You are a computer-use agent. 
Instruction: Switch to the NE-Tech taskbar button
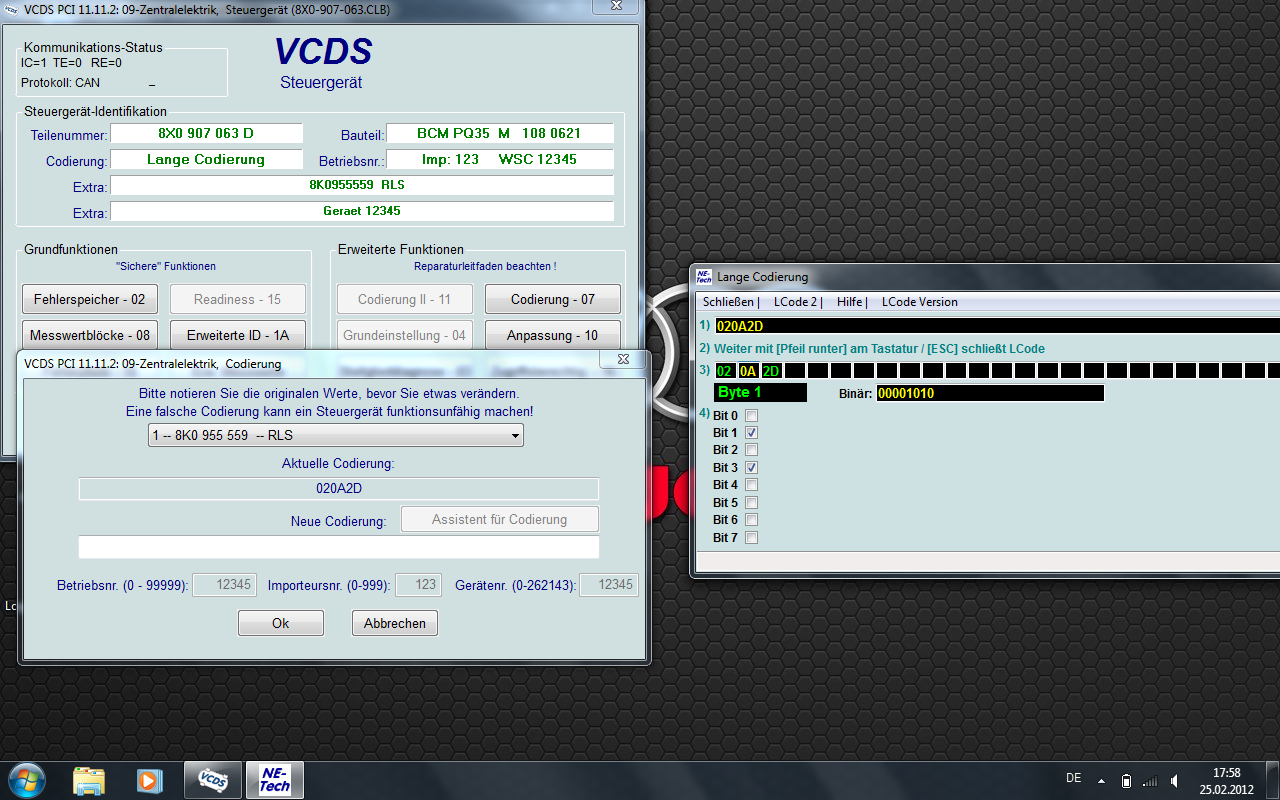point(274,779)
